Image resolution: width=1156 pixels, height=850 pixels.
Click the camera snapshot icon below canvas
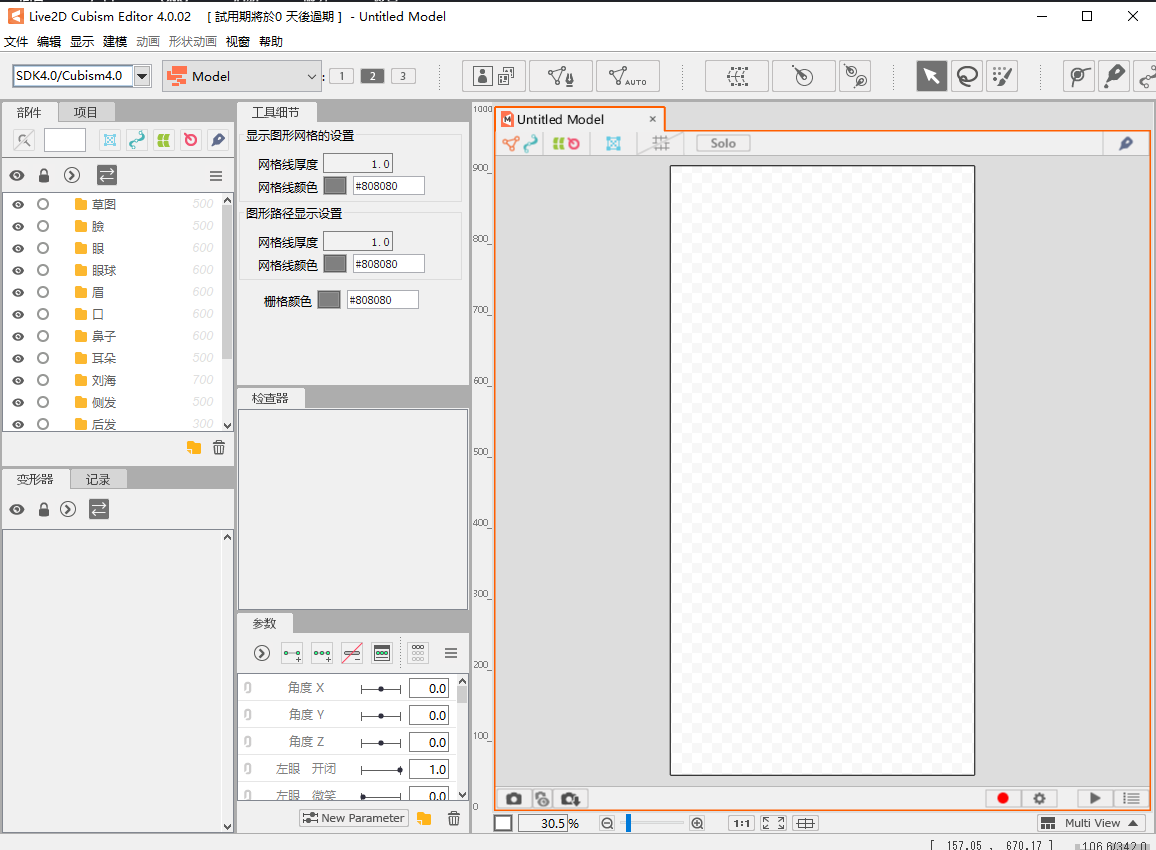tap(514, 798)
